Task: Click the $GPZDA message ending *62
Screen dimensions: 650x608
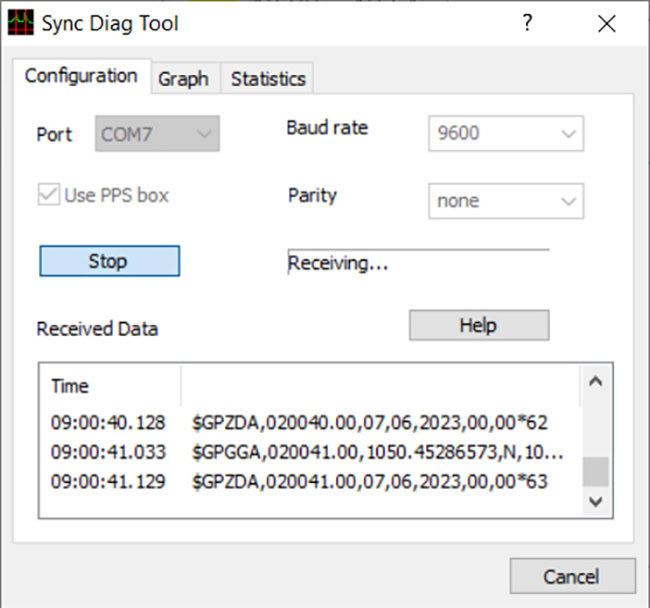Action: tap(370, 423)
